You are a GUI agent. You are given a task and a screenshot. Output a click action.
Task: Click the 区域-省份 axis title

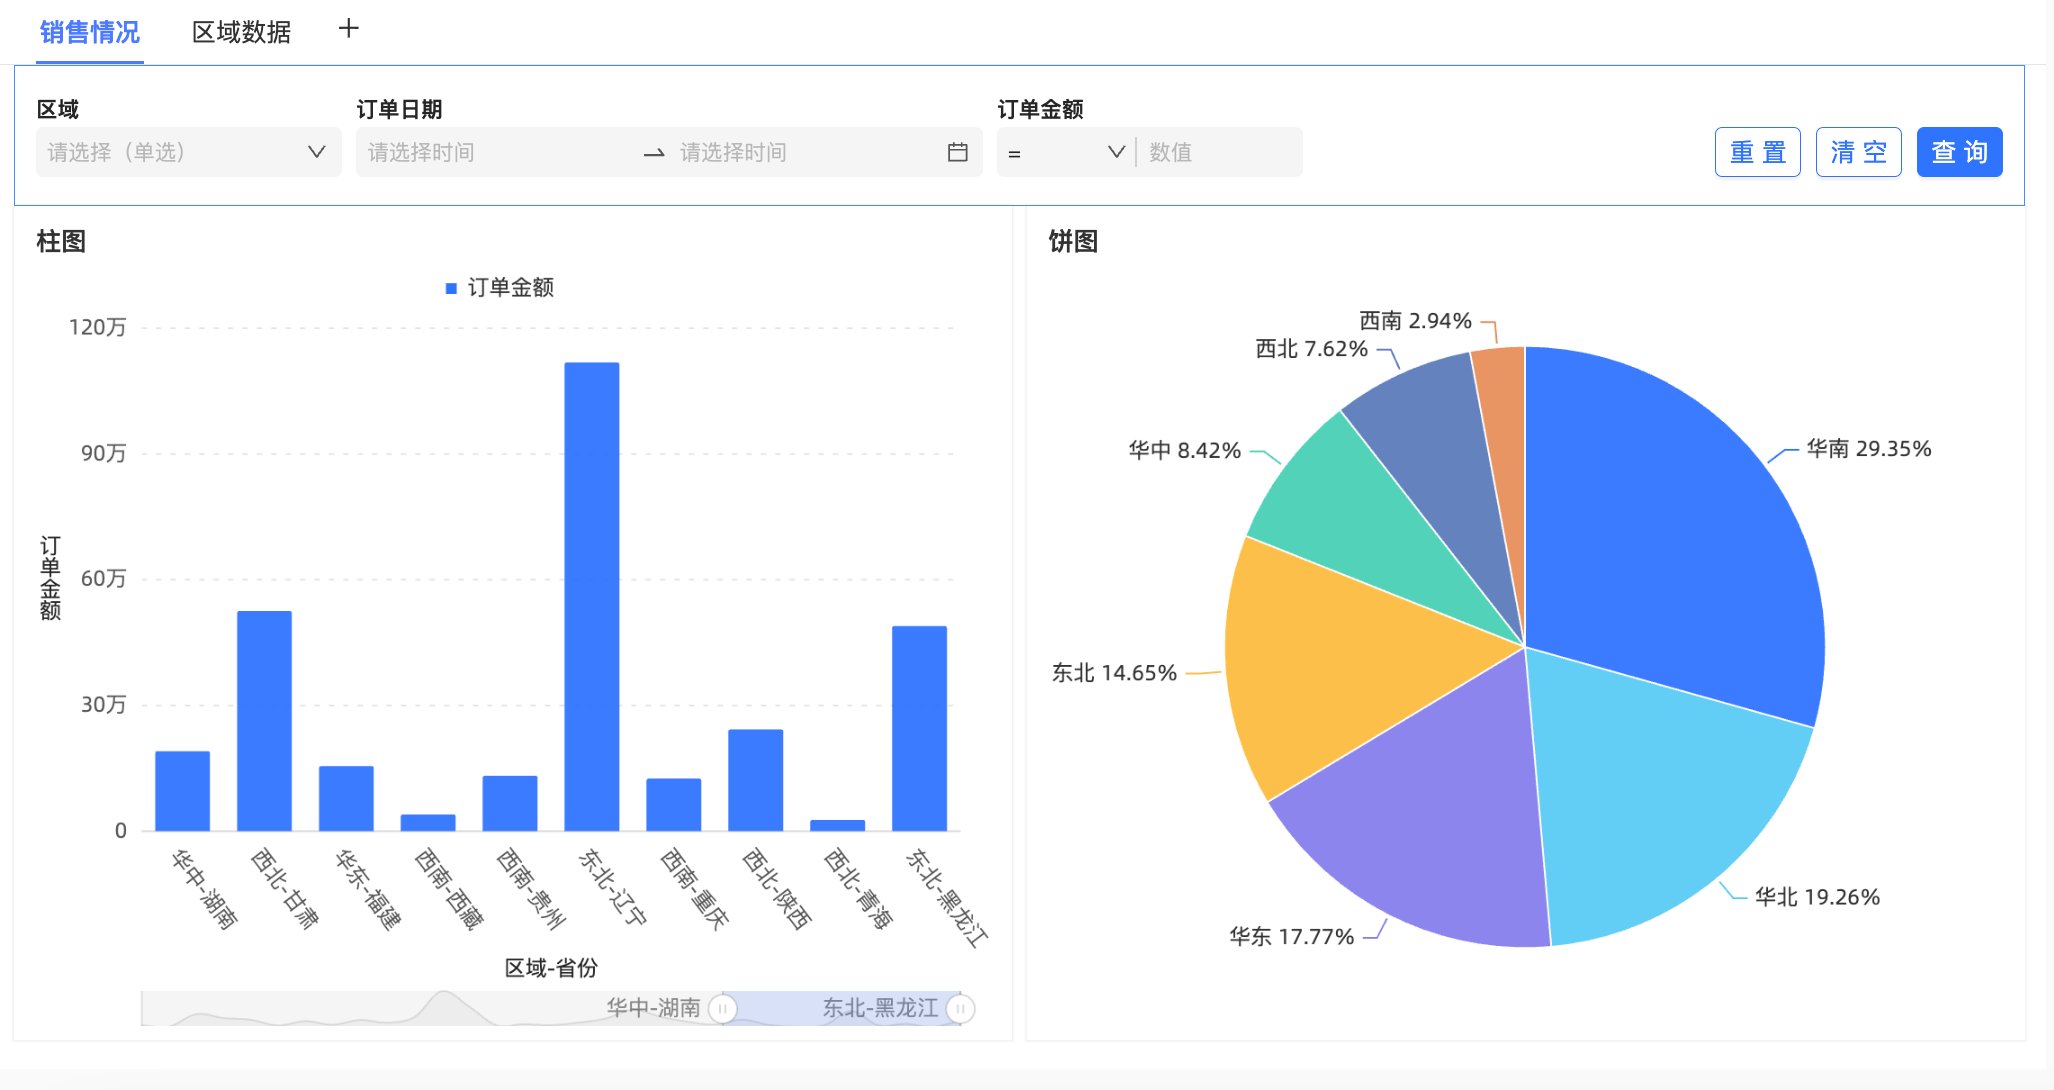551,968
